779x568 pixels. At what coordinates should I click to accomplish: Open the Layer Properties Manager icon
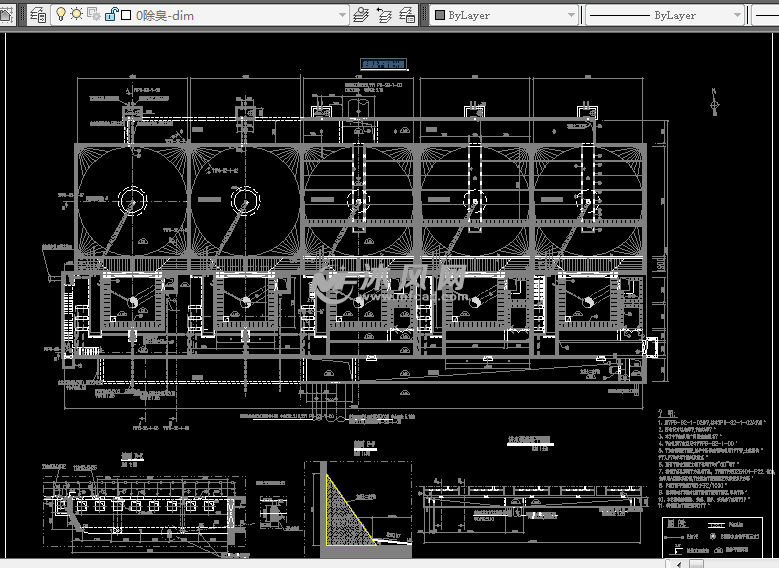coord(39,15)
